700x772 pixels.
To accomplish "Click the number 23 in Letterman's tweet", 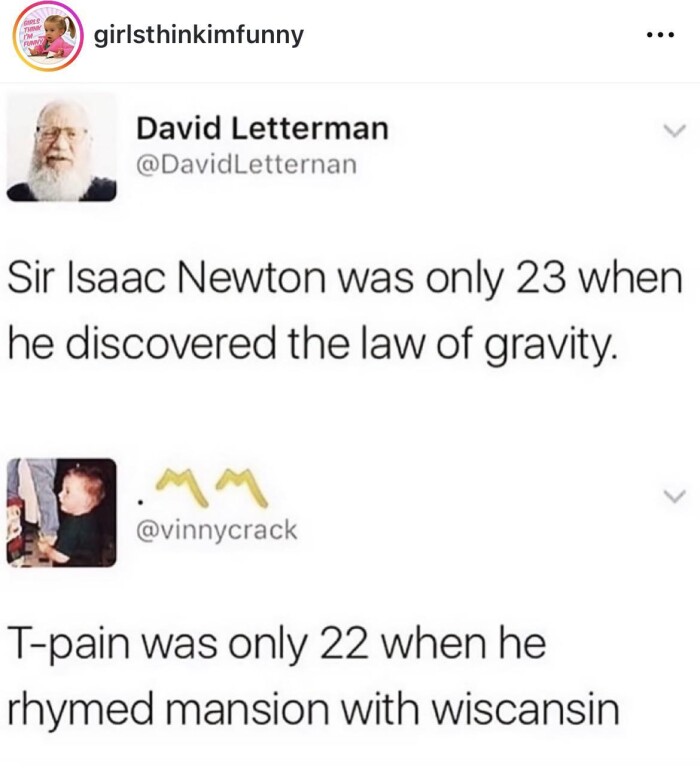I will [540, 278].
